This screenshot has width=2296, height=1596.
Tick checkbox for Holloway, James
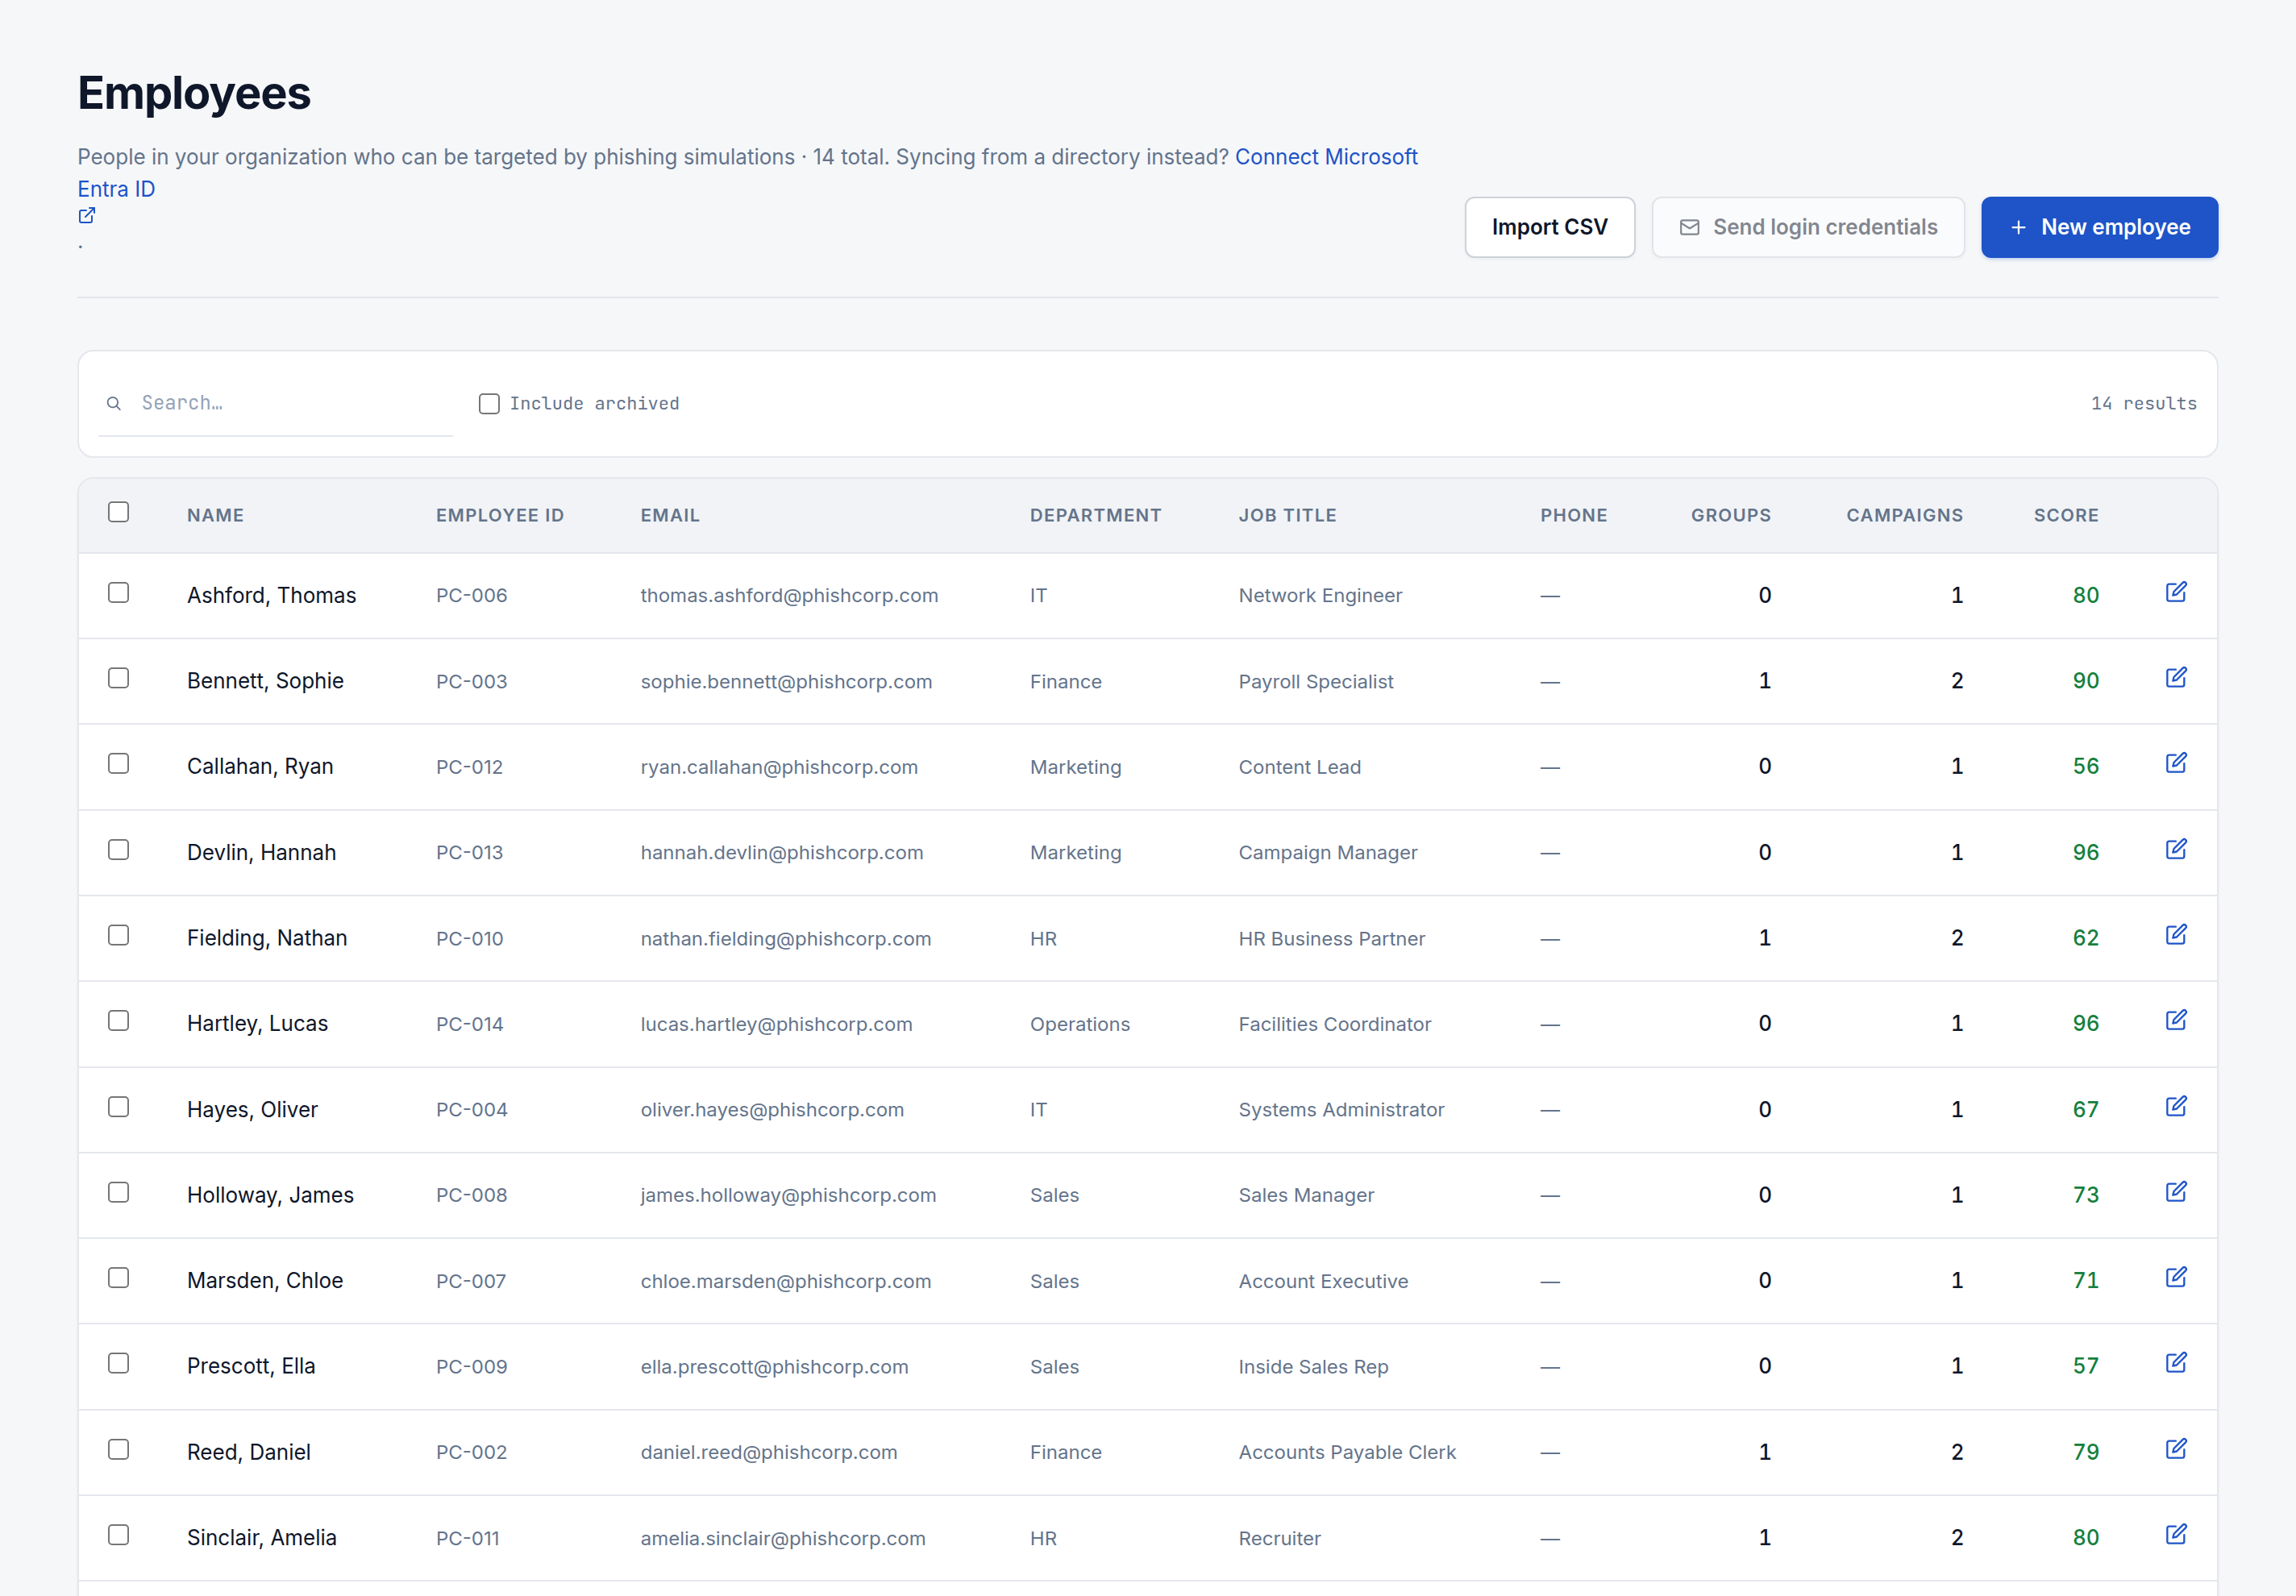click(118, 1192)
